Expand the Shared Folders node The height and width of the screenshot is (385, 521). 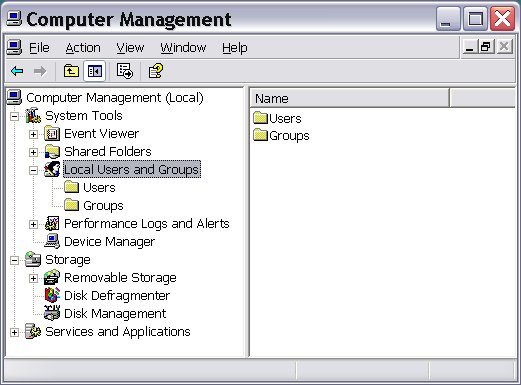(33, 152)
